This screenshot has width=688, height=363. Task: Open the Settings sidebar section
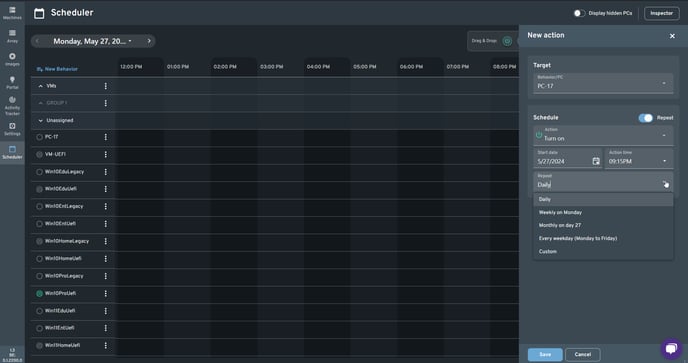(x=12, y=129)
